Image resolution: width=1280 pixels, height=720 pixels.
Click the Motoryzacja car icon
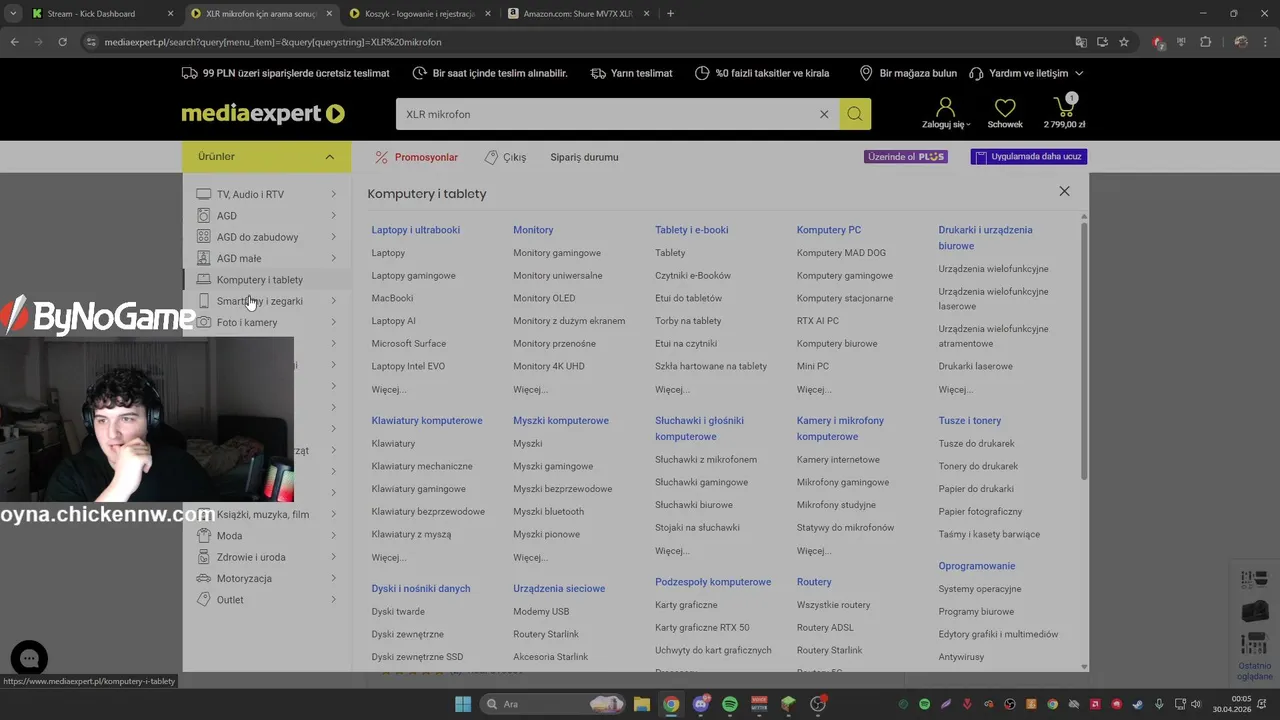[204, 578]
